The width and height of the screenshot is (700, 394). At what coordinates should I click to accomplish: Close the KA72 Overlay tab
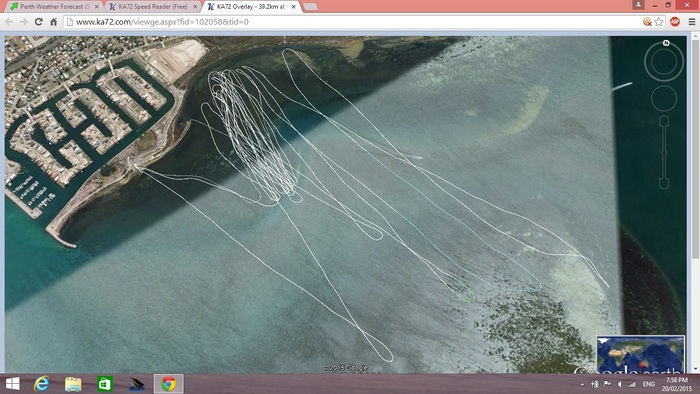point(293,7)
